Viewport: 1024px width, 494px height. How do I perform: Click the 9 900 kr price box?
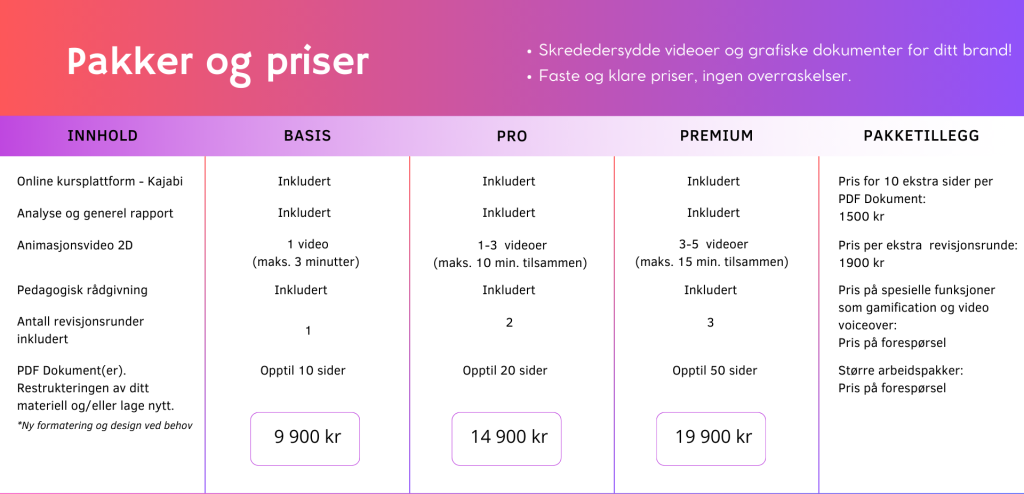tap(305, 438)
